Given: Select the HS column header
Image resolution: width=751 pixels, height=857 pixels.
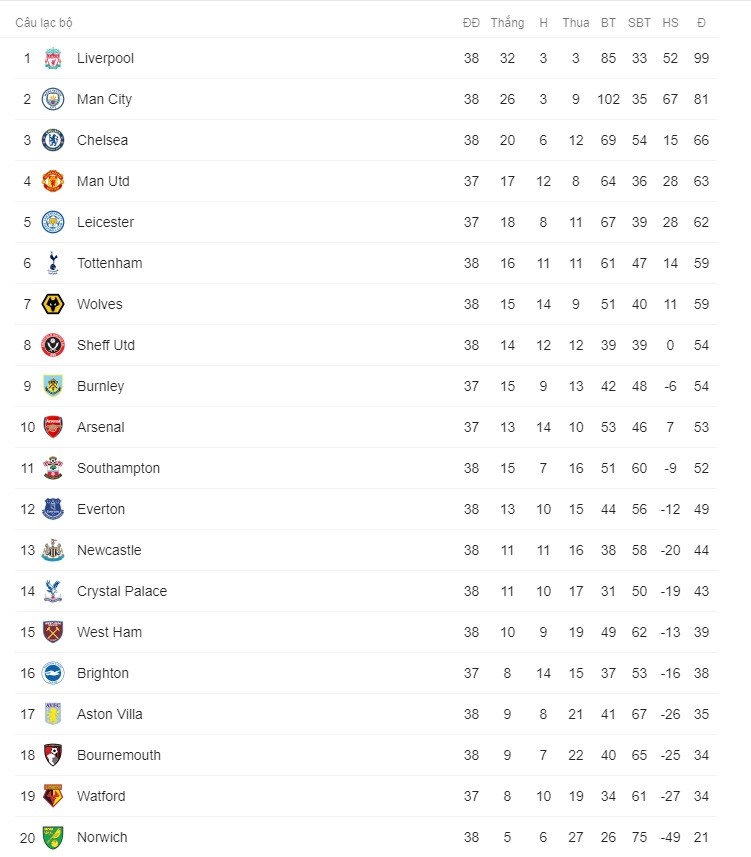Looking at the screenshot, I should [x=670, y=23].
